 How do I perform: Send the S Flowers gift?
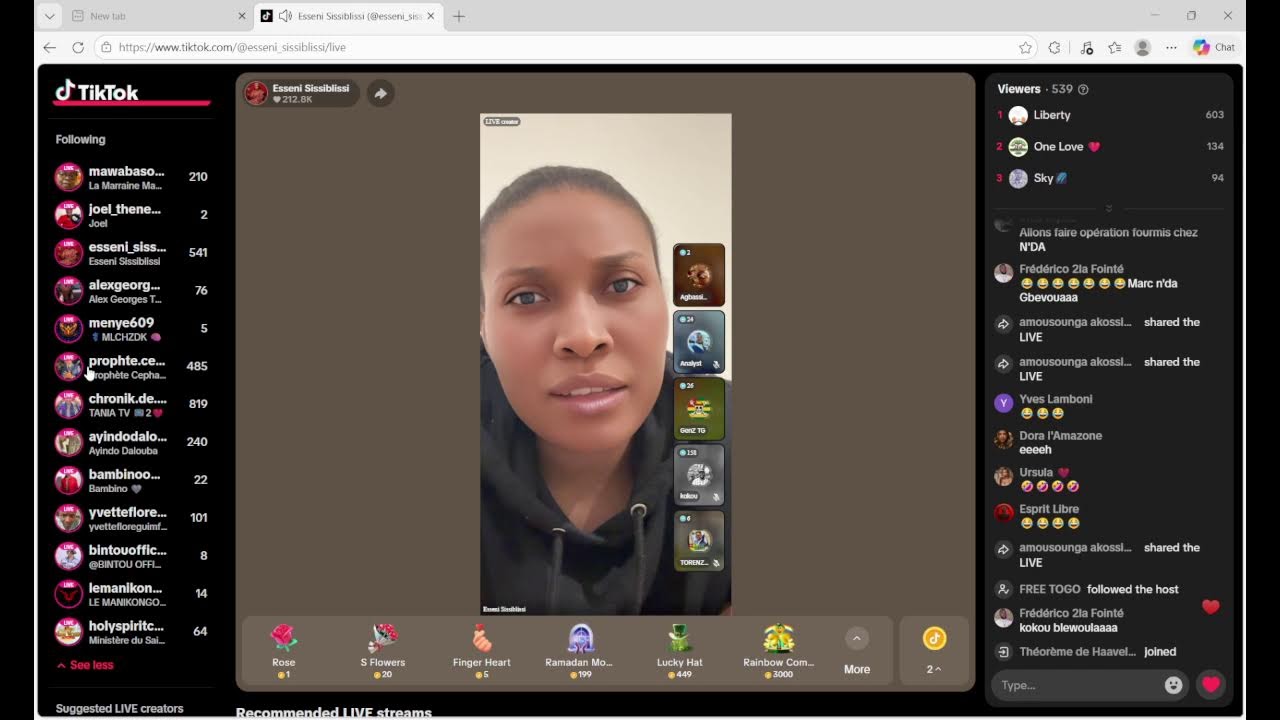click(383, 651)
